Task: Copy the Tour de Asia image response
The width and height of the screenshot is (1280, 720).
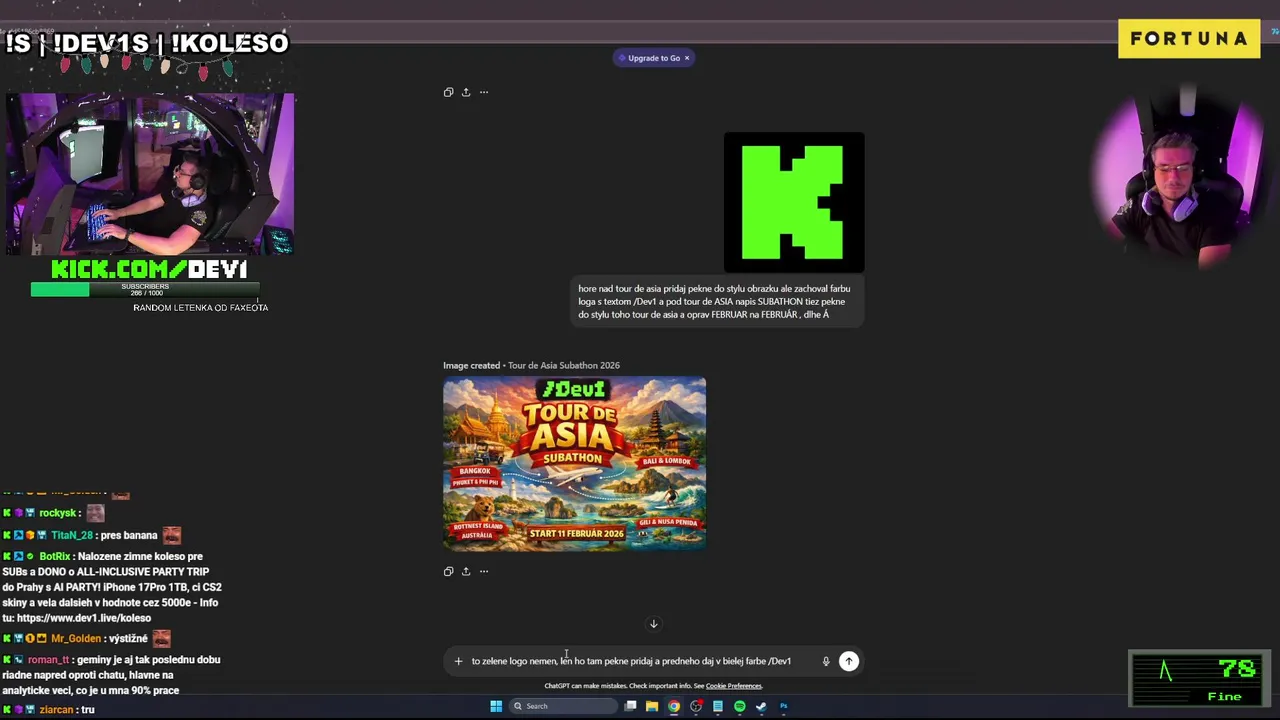Action: pyautogui.click(x=448, y=571)
